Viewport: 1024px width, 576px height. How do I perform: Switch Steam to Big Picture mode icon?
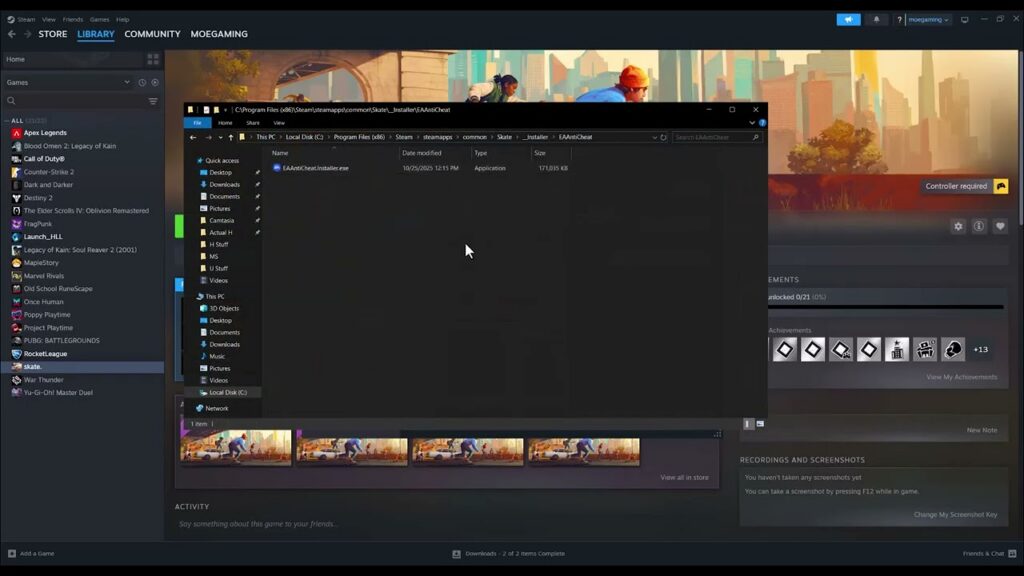(965, 20)
